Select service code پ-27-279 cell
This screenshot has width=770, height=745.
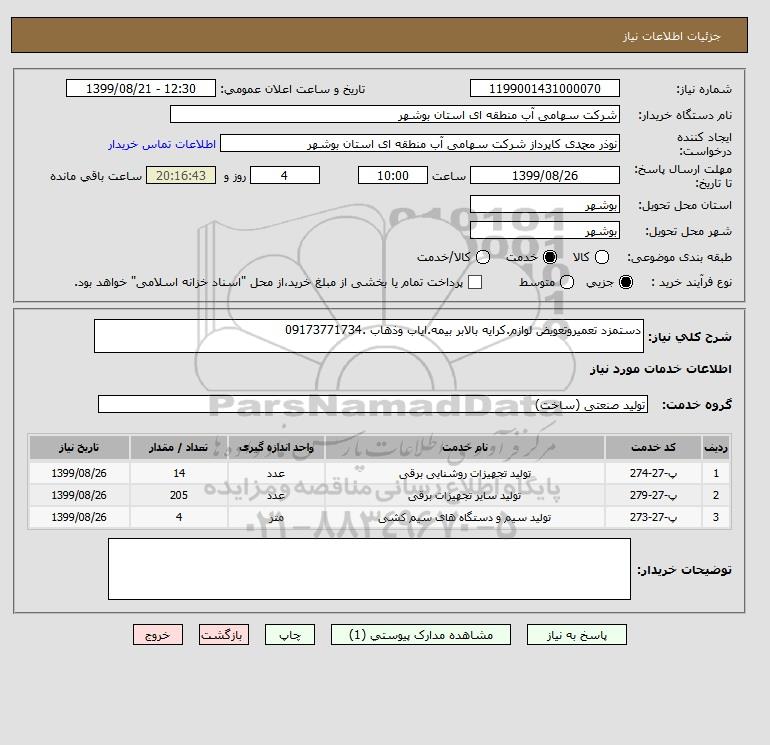[x=654, y=495]
